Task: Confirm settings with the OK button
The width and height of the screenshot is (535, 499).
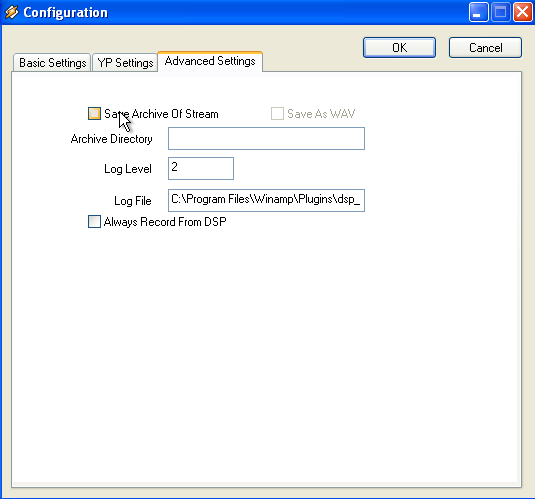Action: click(399, 47)
